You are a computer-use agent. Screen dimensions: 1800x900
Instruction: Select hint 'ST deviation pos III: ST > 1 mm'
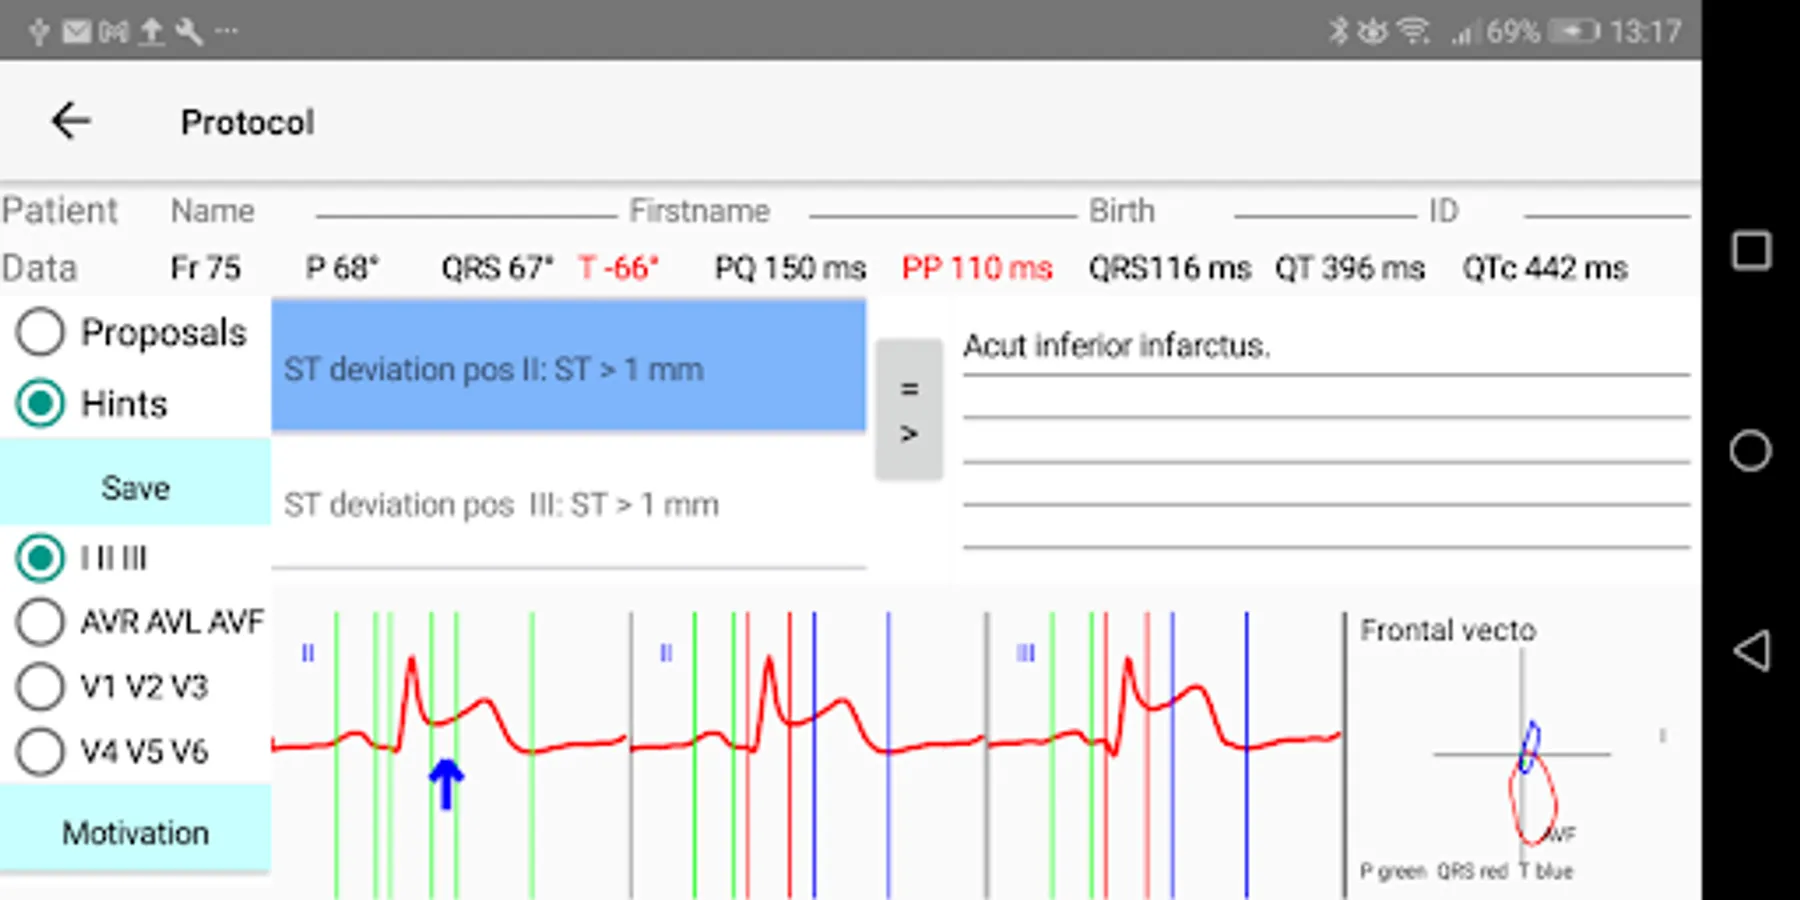(569, 503)
